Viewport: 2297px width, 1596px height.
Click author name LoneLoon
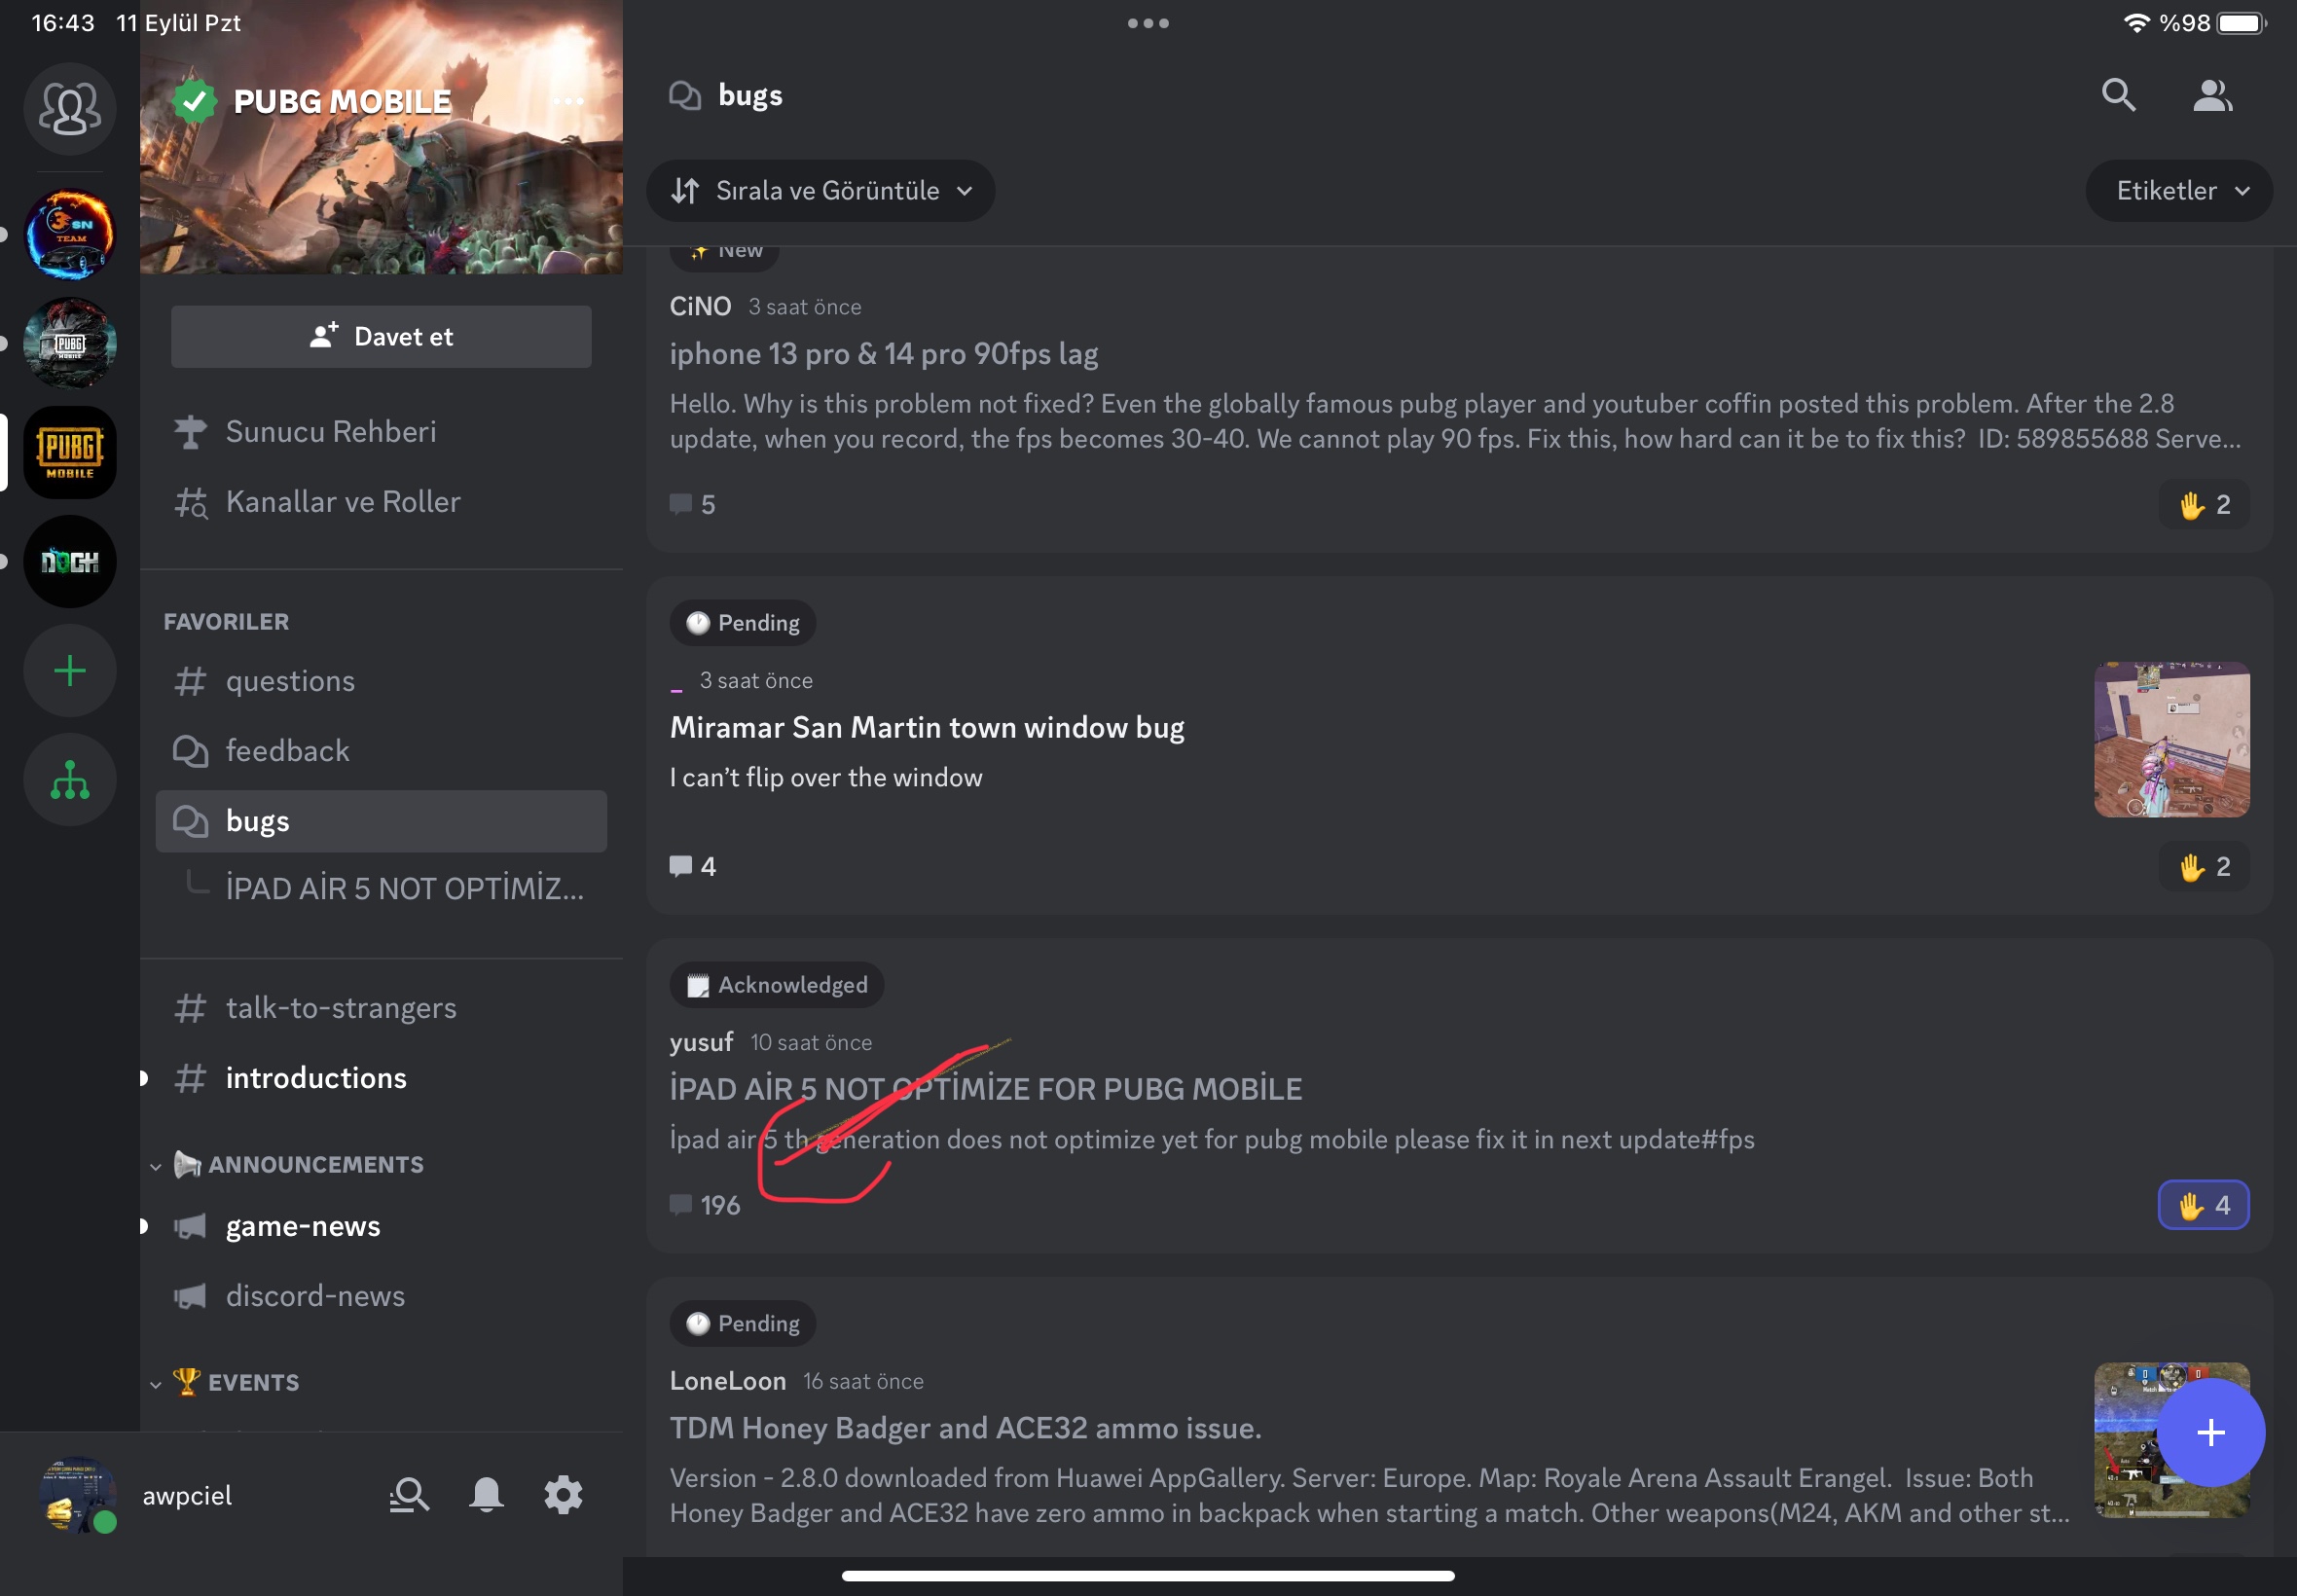[x=728, y=1381]
